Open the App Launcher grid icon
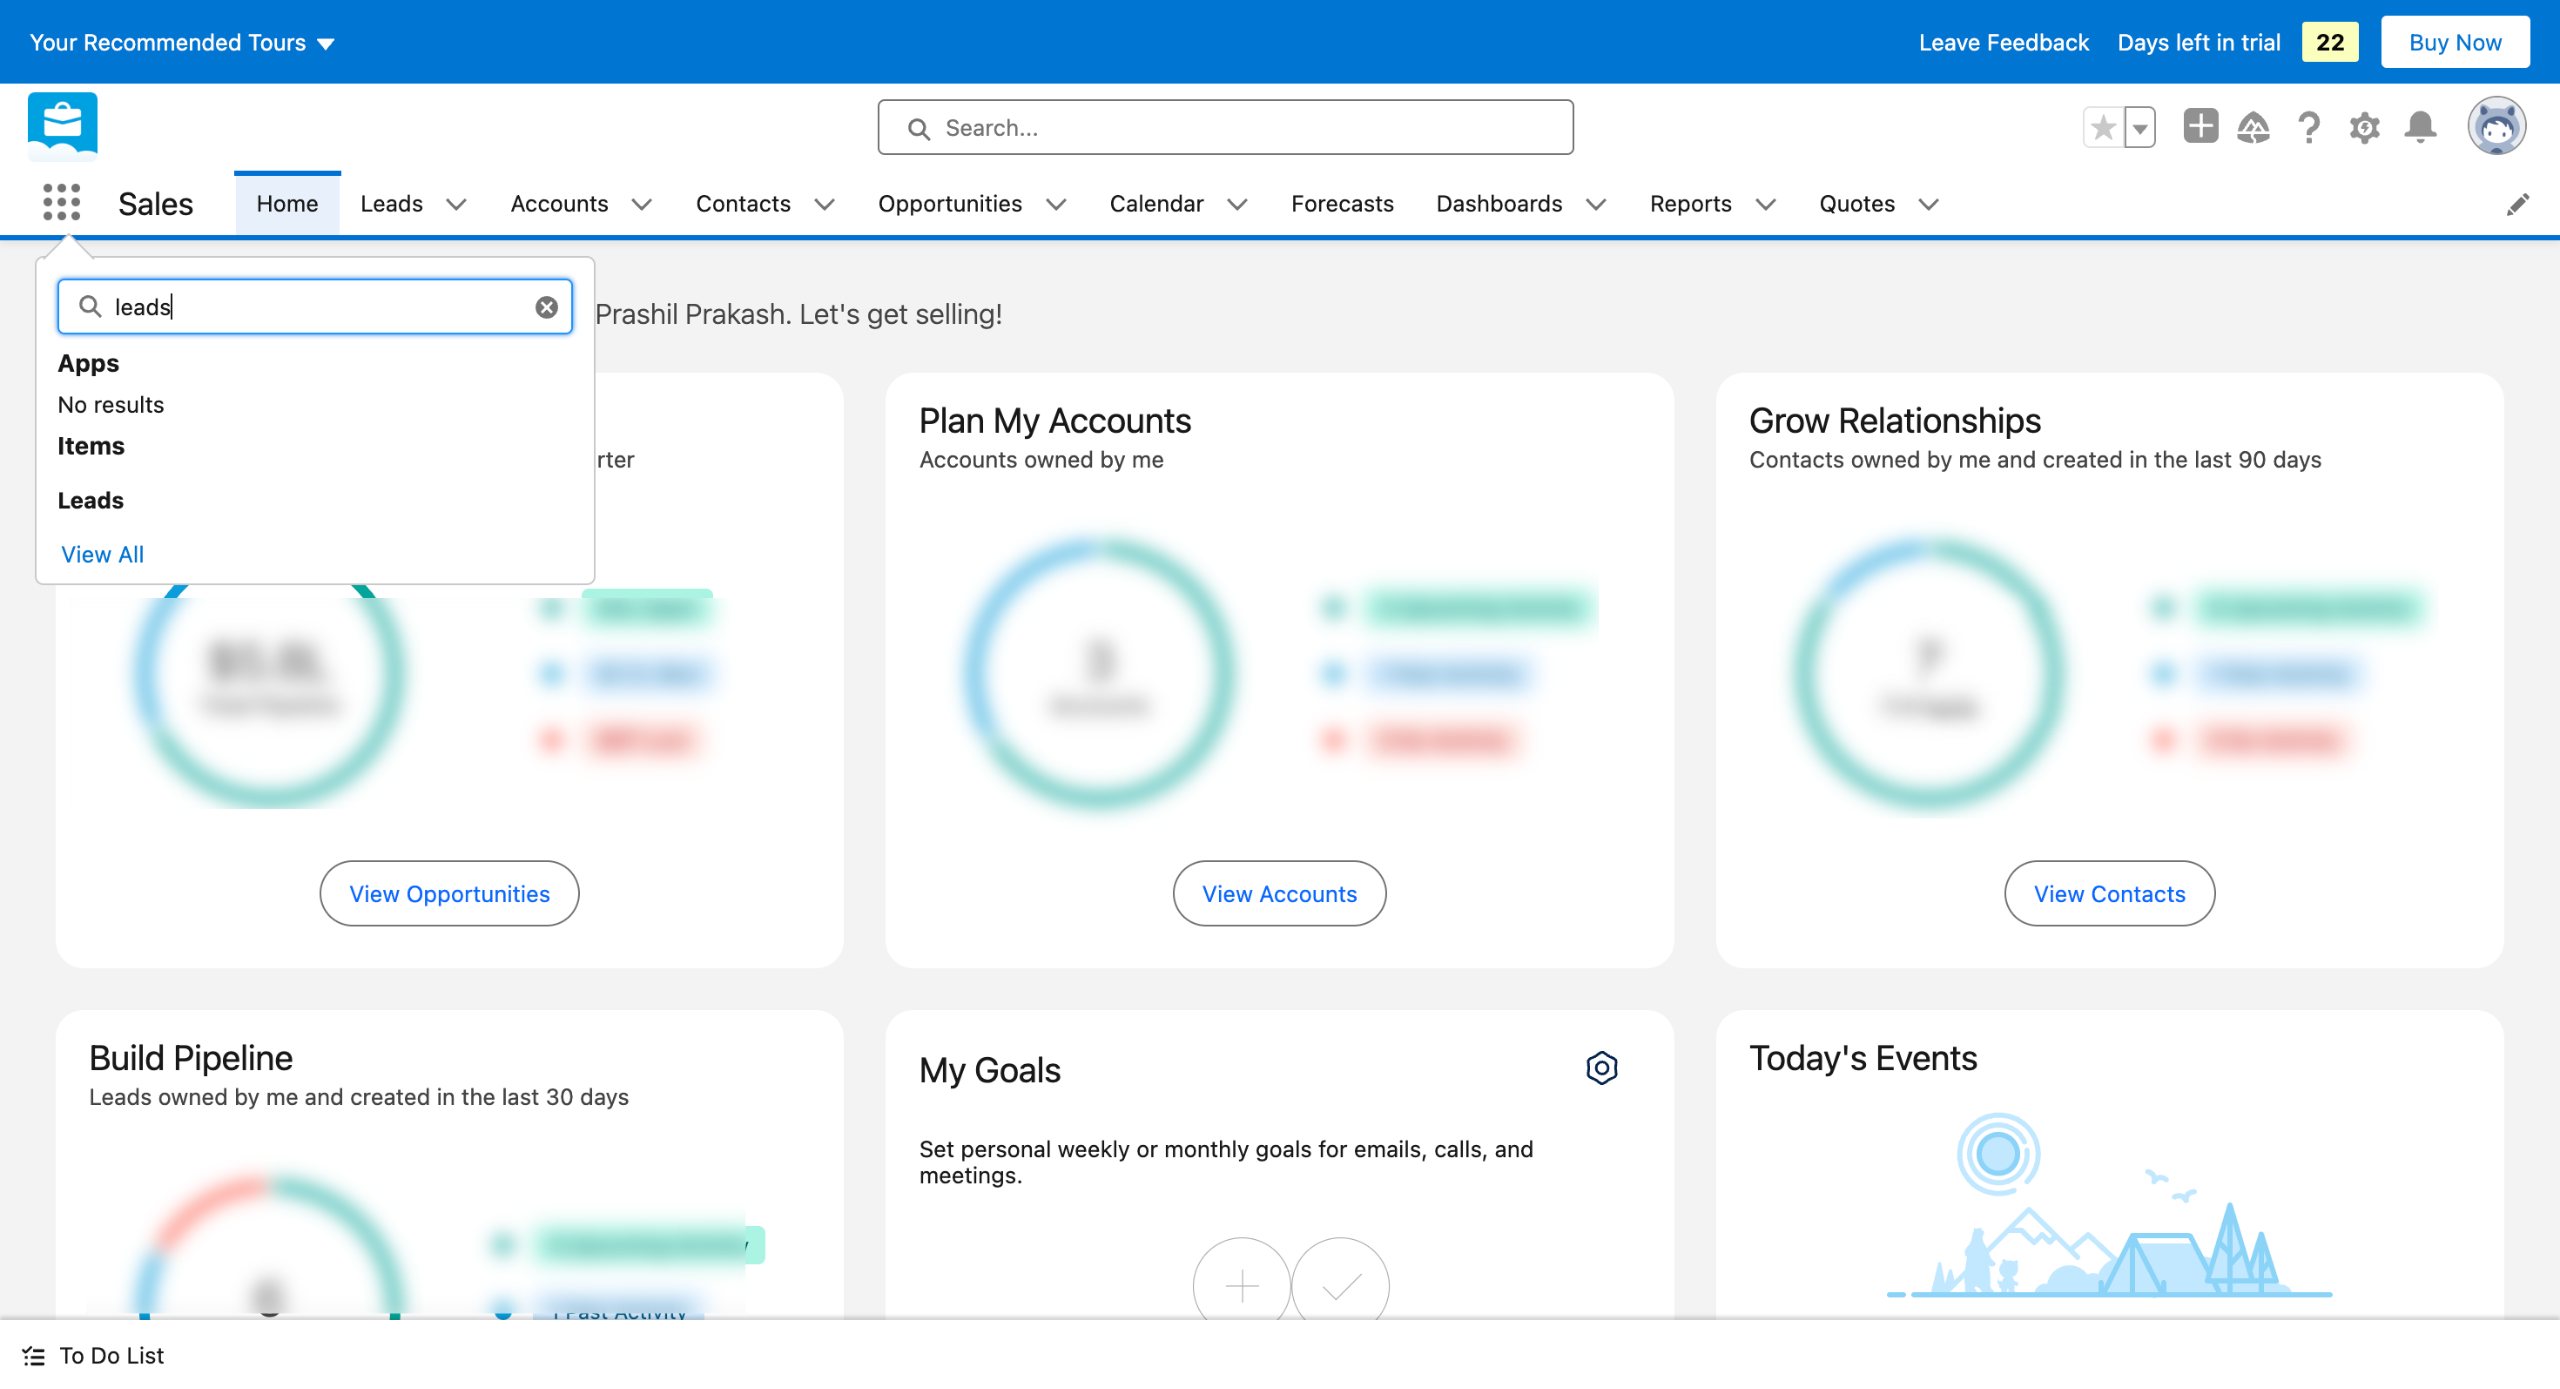The image size is (2560, 1389). pos(61,203)
